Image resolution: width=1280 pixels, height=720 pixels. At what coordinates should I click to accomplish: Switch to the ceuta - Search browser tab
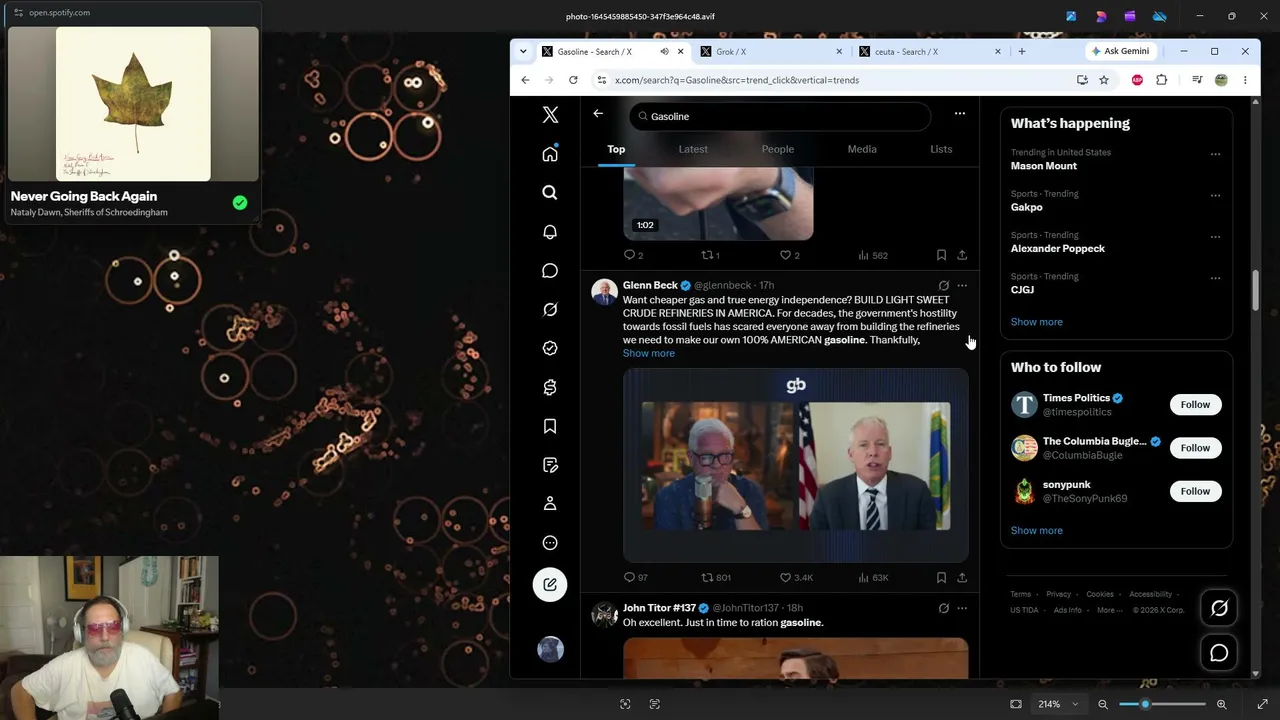point(930,52)
